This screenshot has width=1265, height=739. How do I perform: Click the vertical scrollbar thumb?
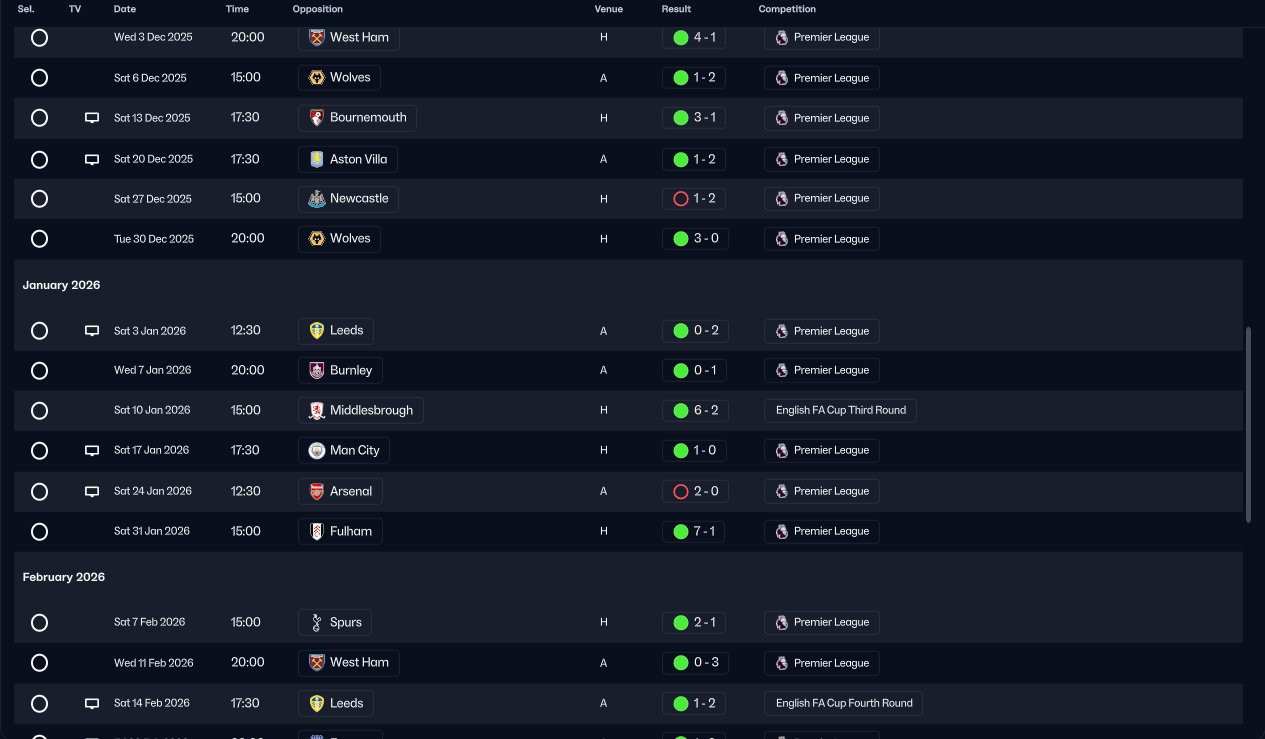[x=1248, y=424]
